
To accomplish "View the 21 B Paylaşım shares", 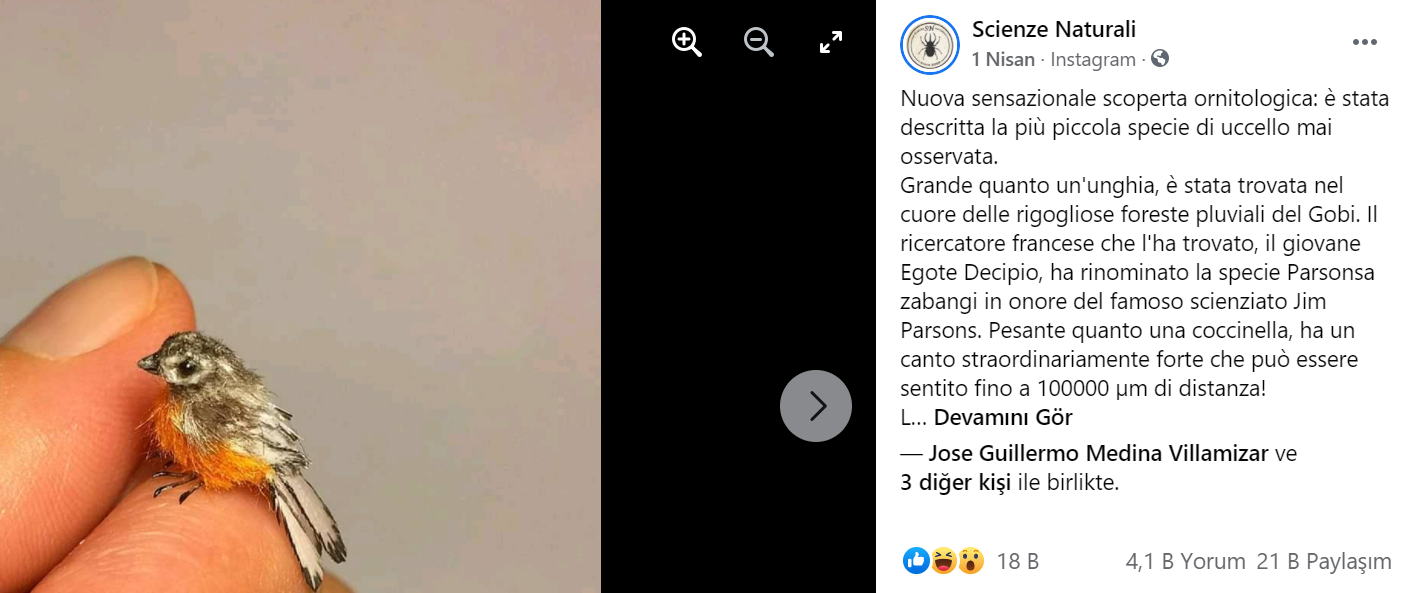I will 1324,562.
